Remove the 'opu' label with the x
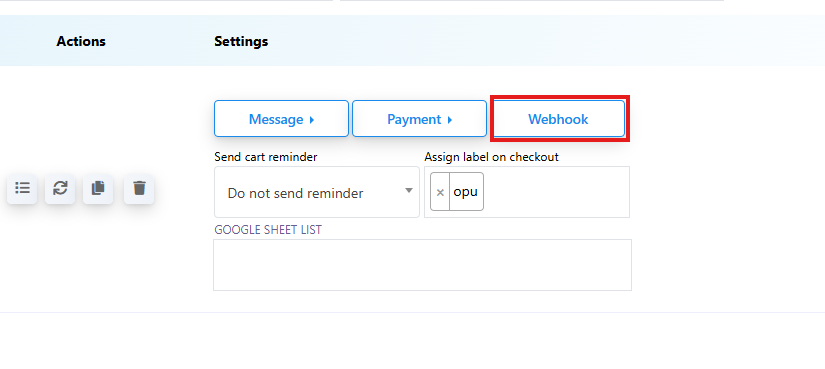This screenshot has height=369, width=825. (x=440, y=192)
